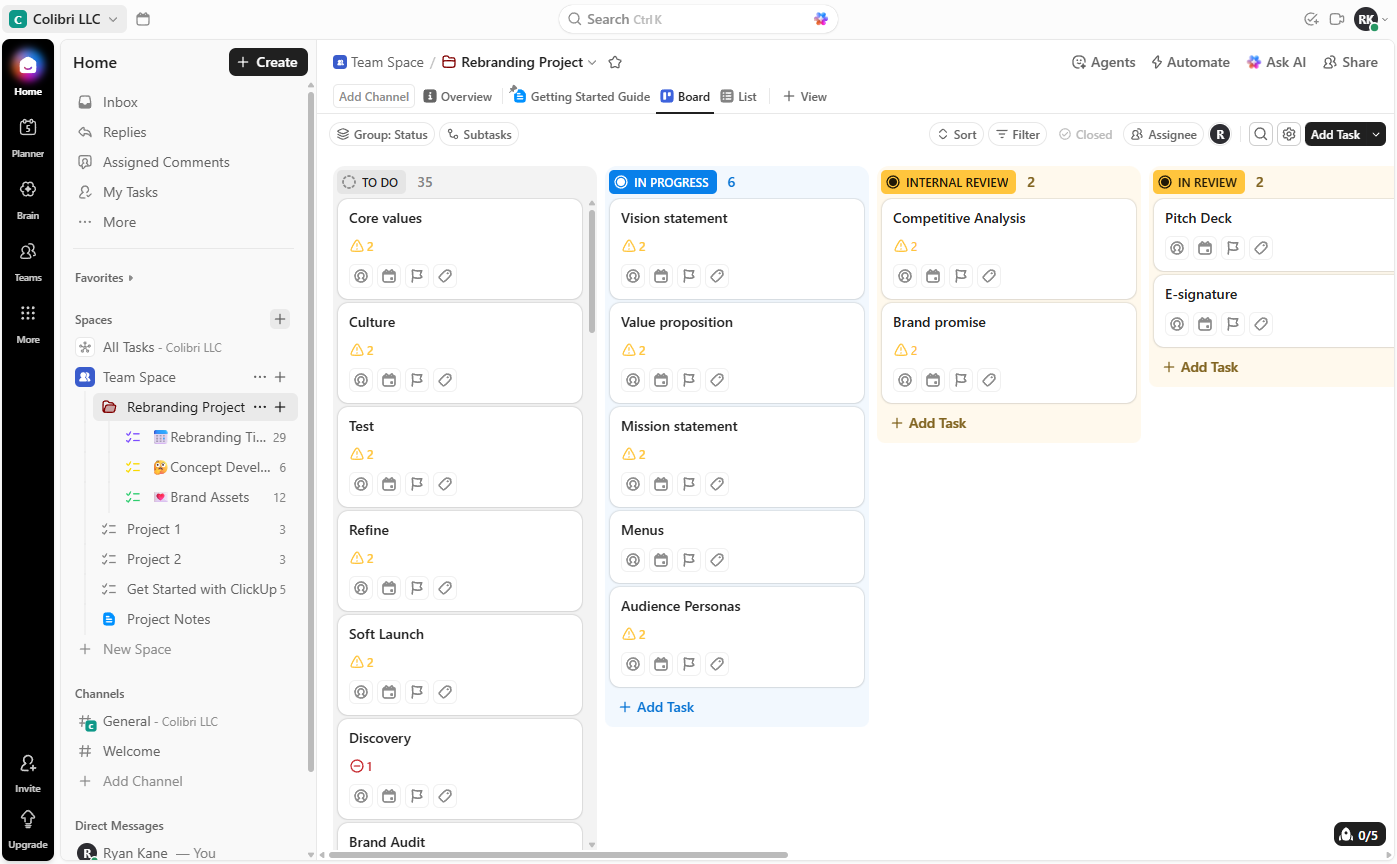Set a priority flag on Core values
The width and height of the screenshot is (1397, 864).
coord(416,276)
